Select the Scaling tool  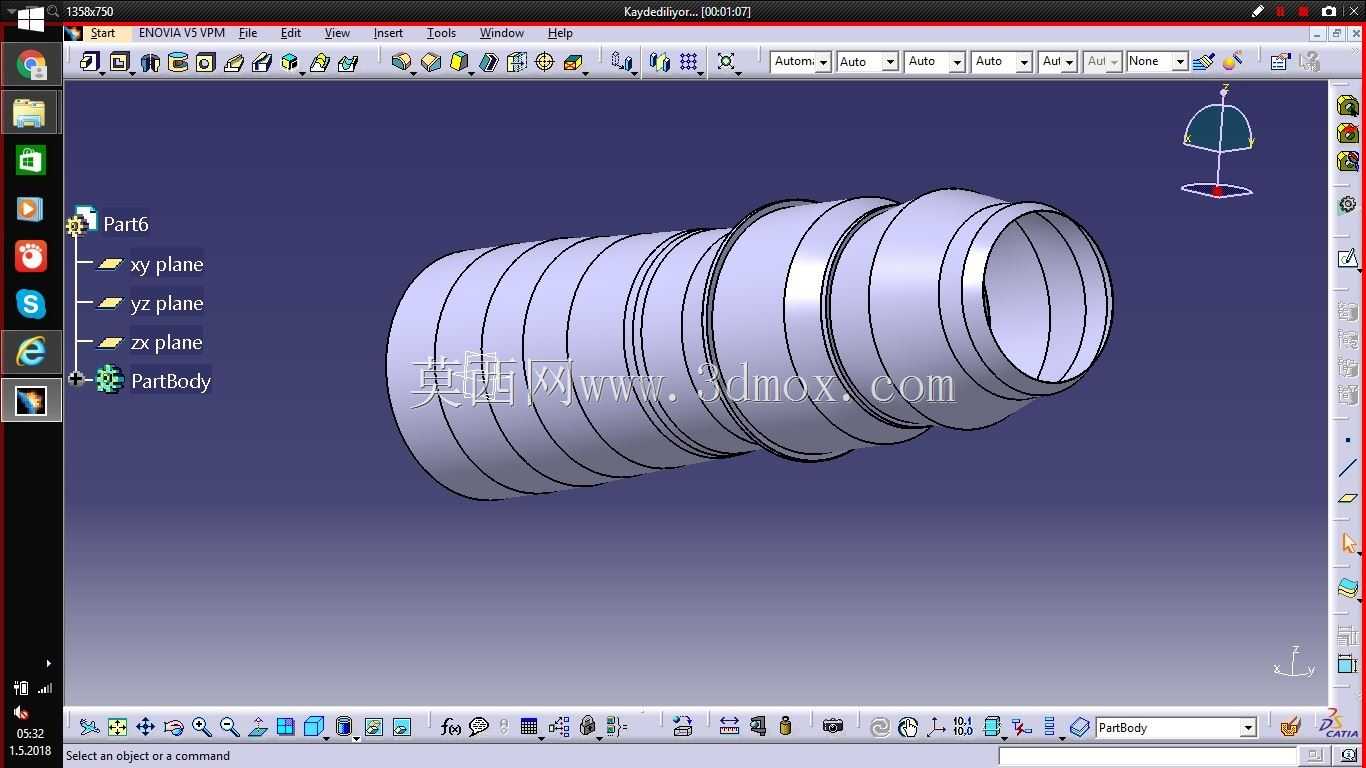727,62
